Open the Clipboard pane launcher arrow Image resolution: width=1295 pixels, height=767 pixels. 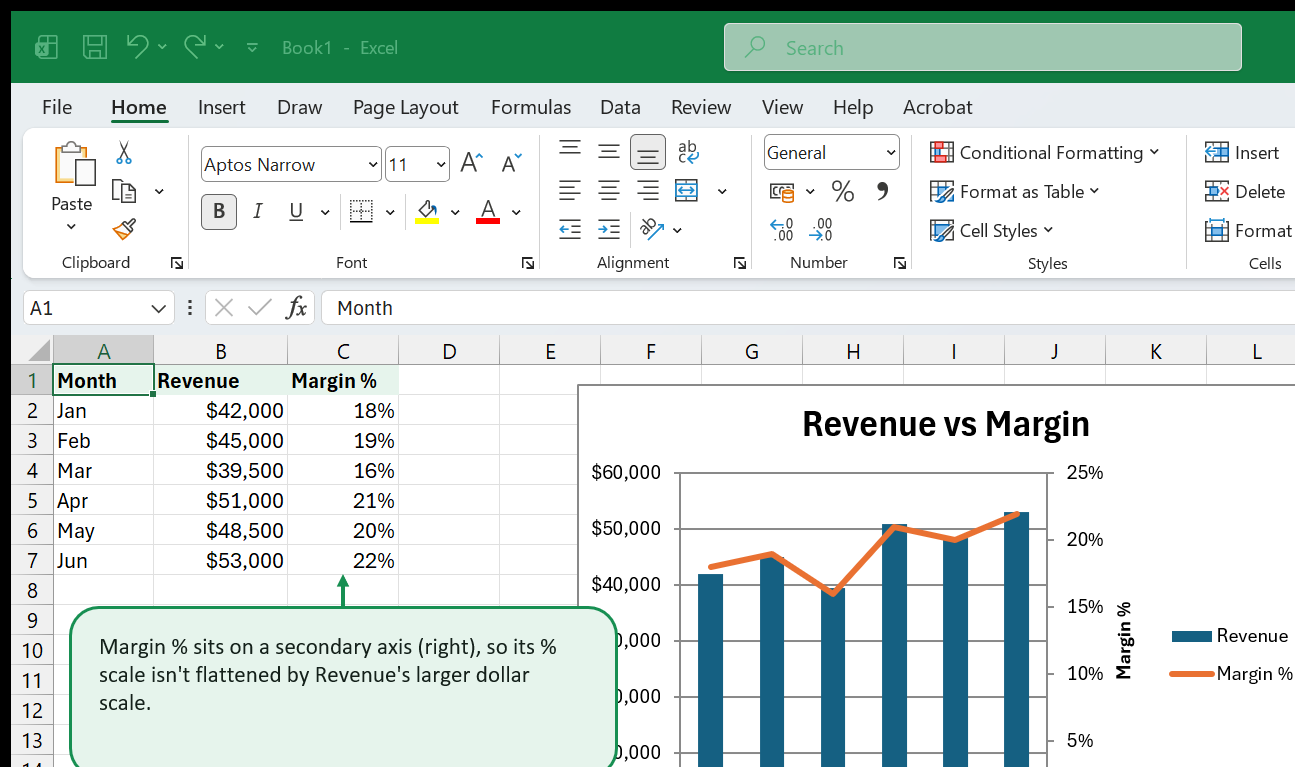177,263
